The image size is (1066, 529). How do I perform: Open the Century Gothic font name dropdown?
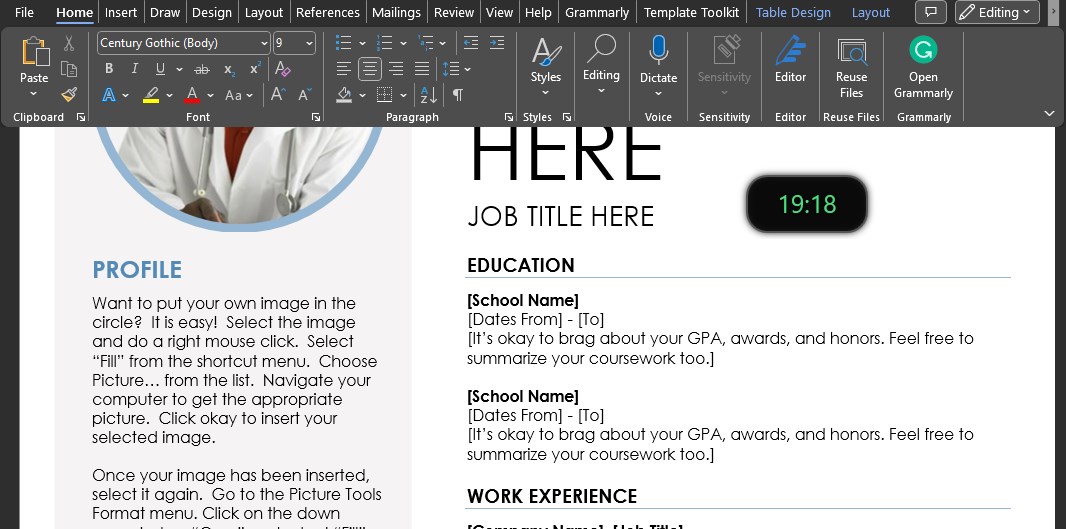tap(264, 44)
